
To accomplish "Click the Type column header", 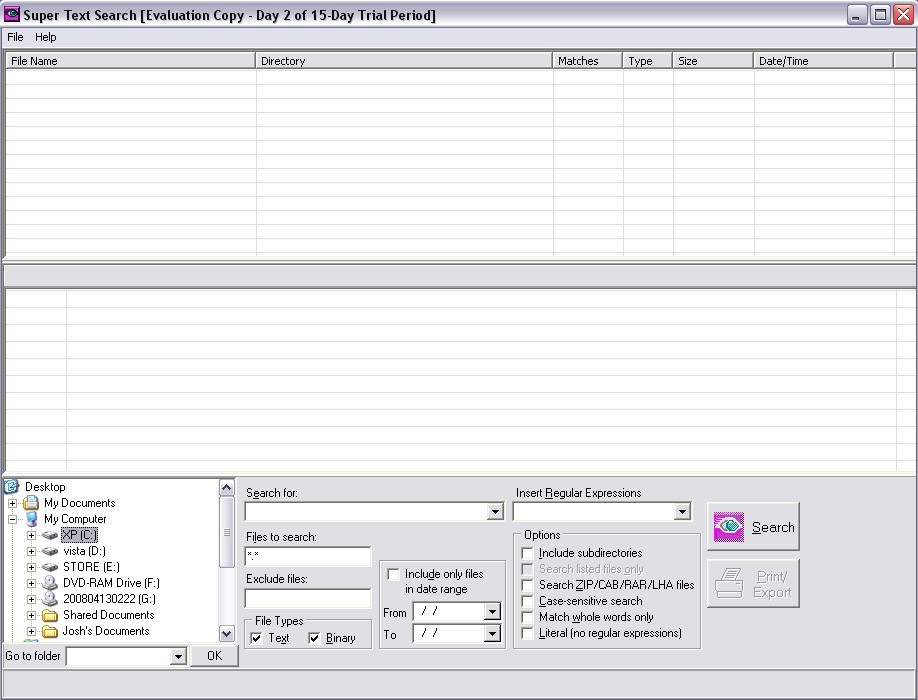I will click(648, 61).
